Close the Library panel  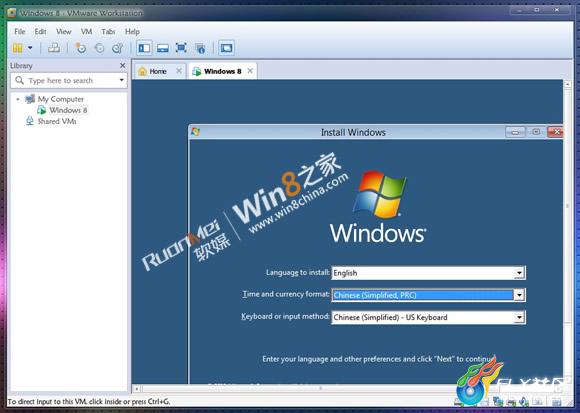(x=123, y=65)
